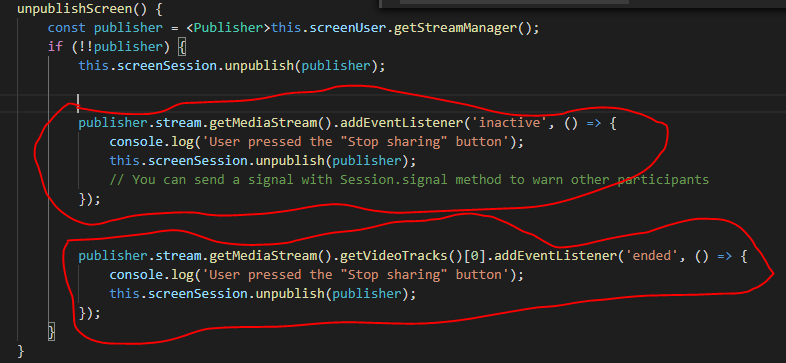Click the screenUser property

pos(347,28)
